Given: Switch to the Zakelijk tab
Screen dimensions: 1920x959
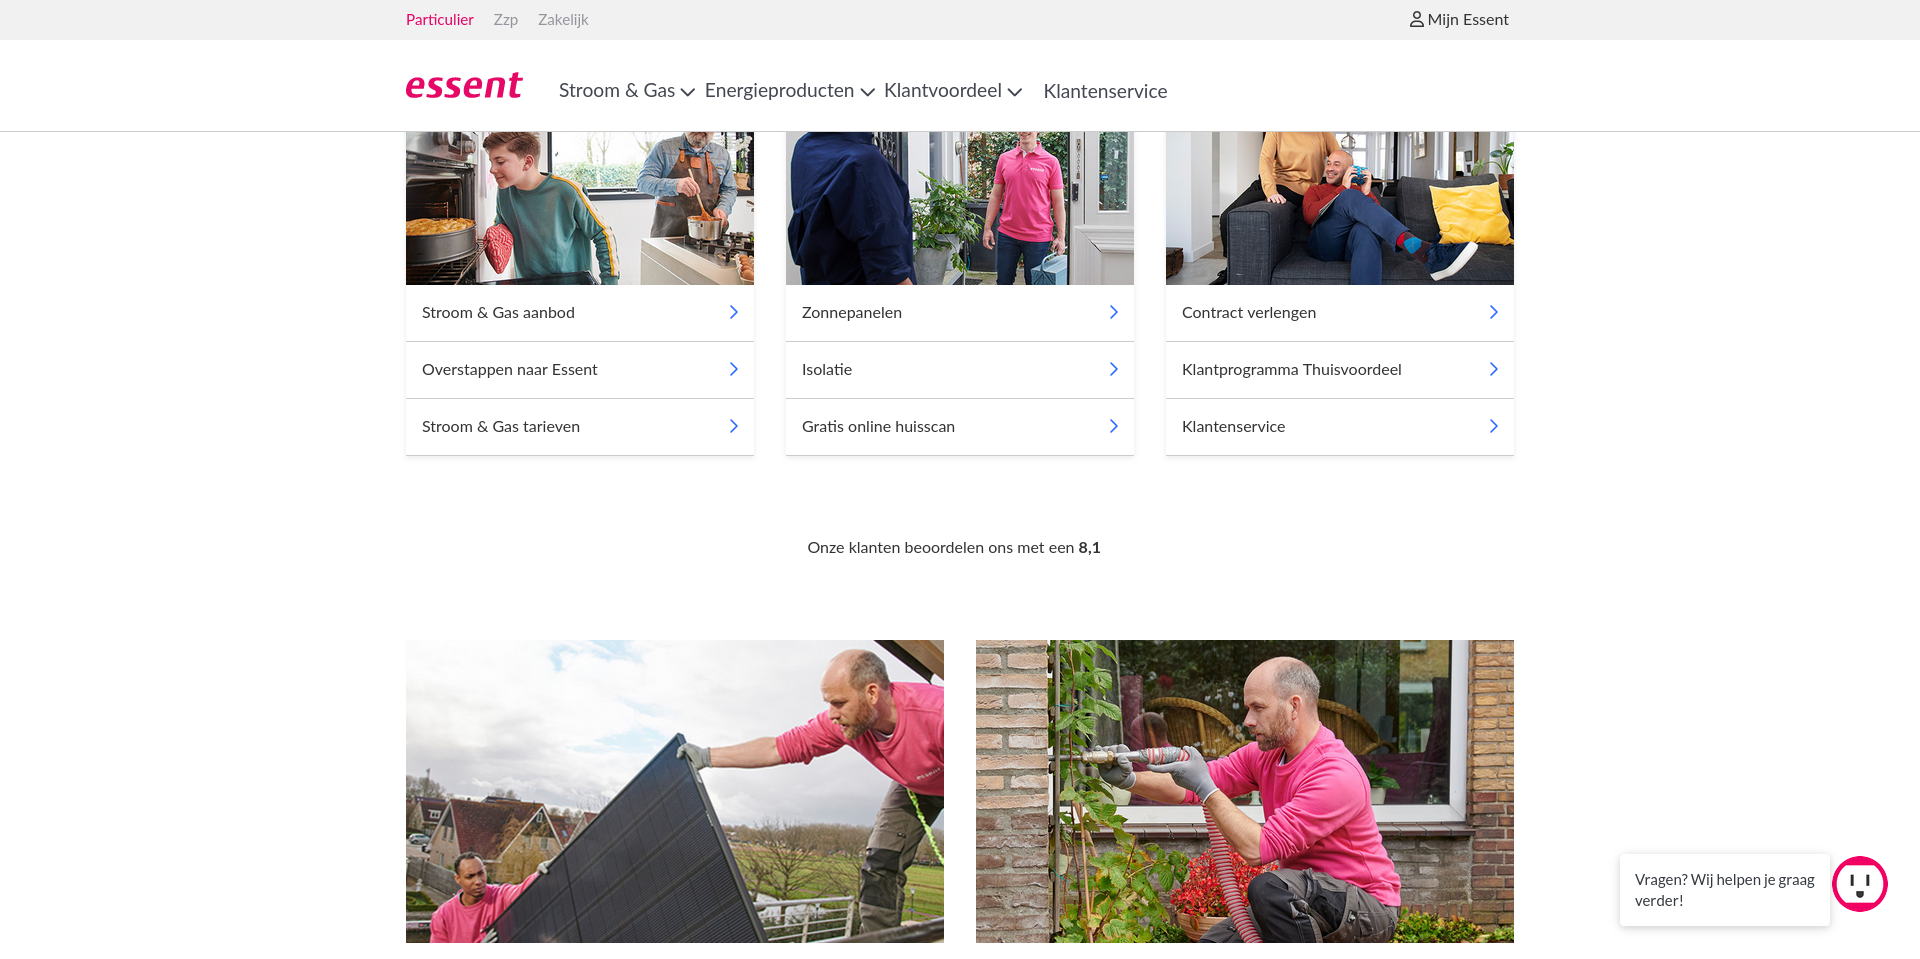Looking at the screenshot, I should point(563,20).
